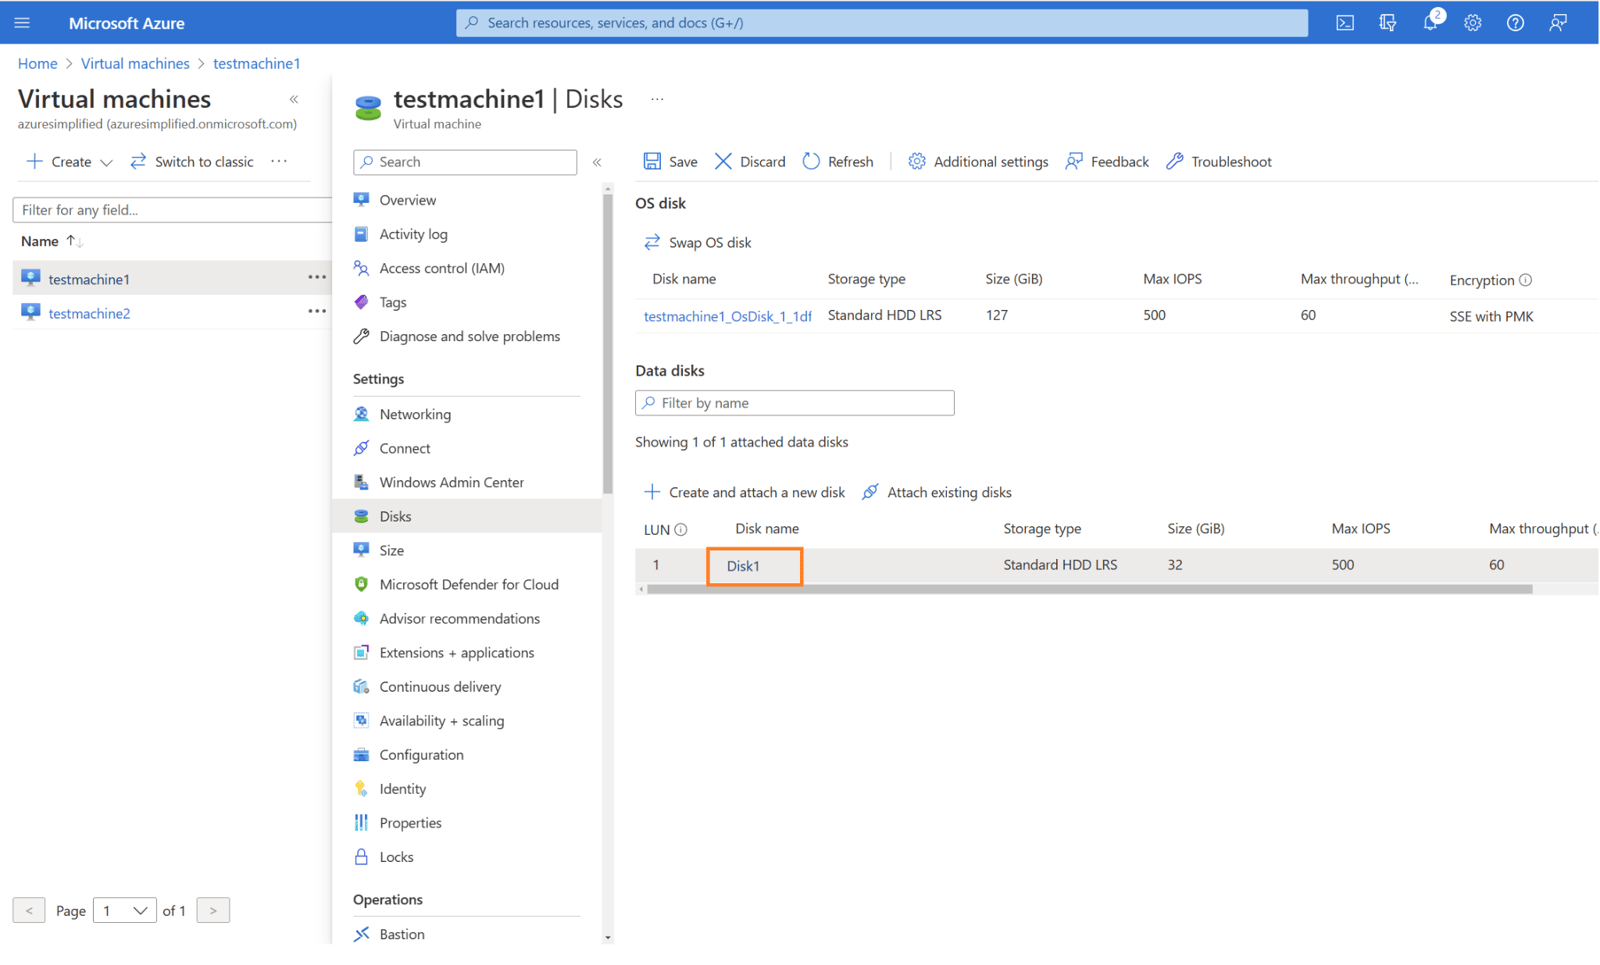This screenshot has height=965, width=1600.
Task: Open the Activity log section
Action: pyautogui.click(x=413, y=233)
